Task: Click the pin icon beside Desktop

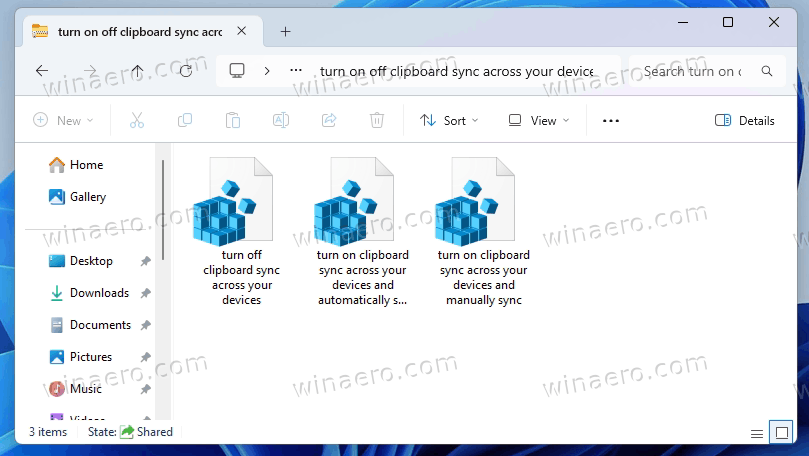Action: click(x=146, y=262)
